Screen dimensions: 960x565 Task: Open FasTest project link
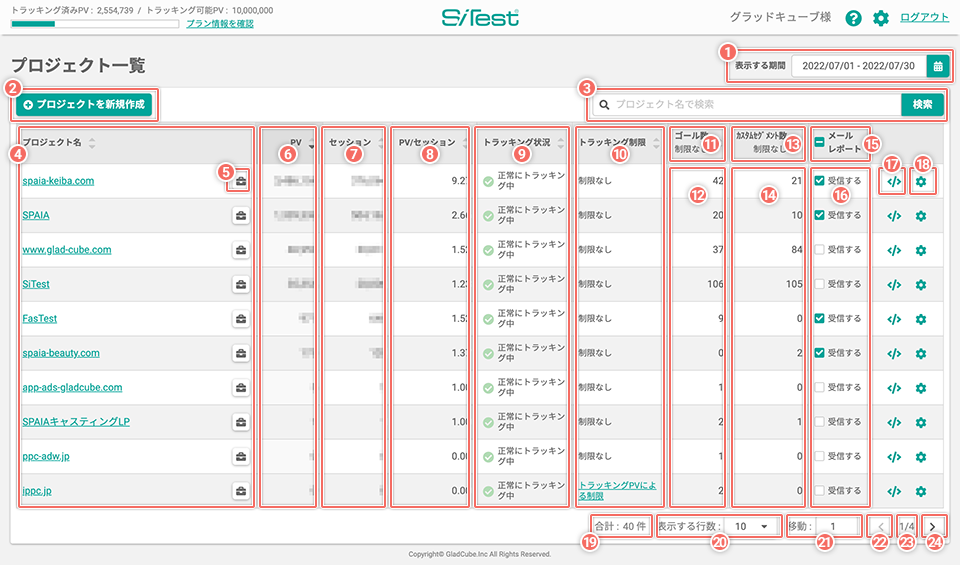pyautogui.click(x=40, y=319)
